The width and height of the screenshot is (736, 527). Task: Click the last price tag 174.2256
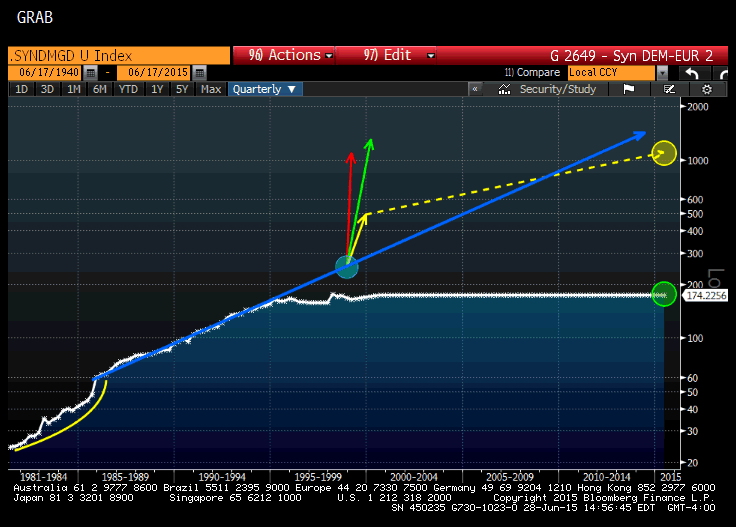(706, 296)
